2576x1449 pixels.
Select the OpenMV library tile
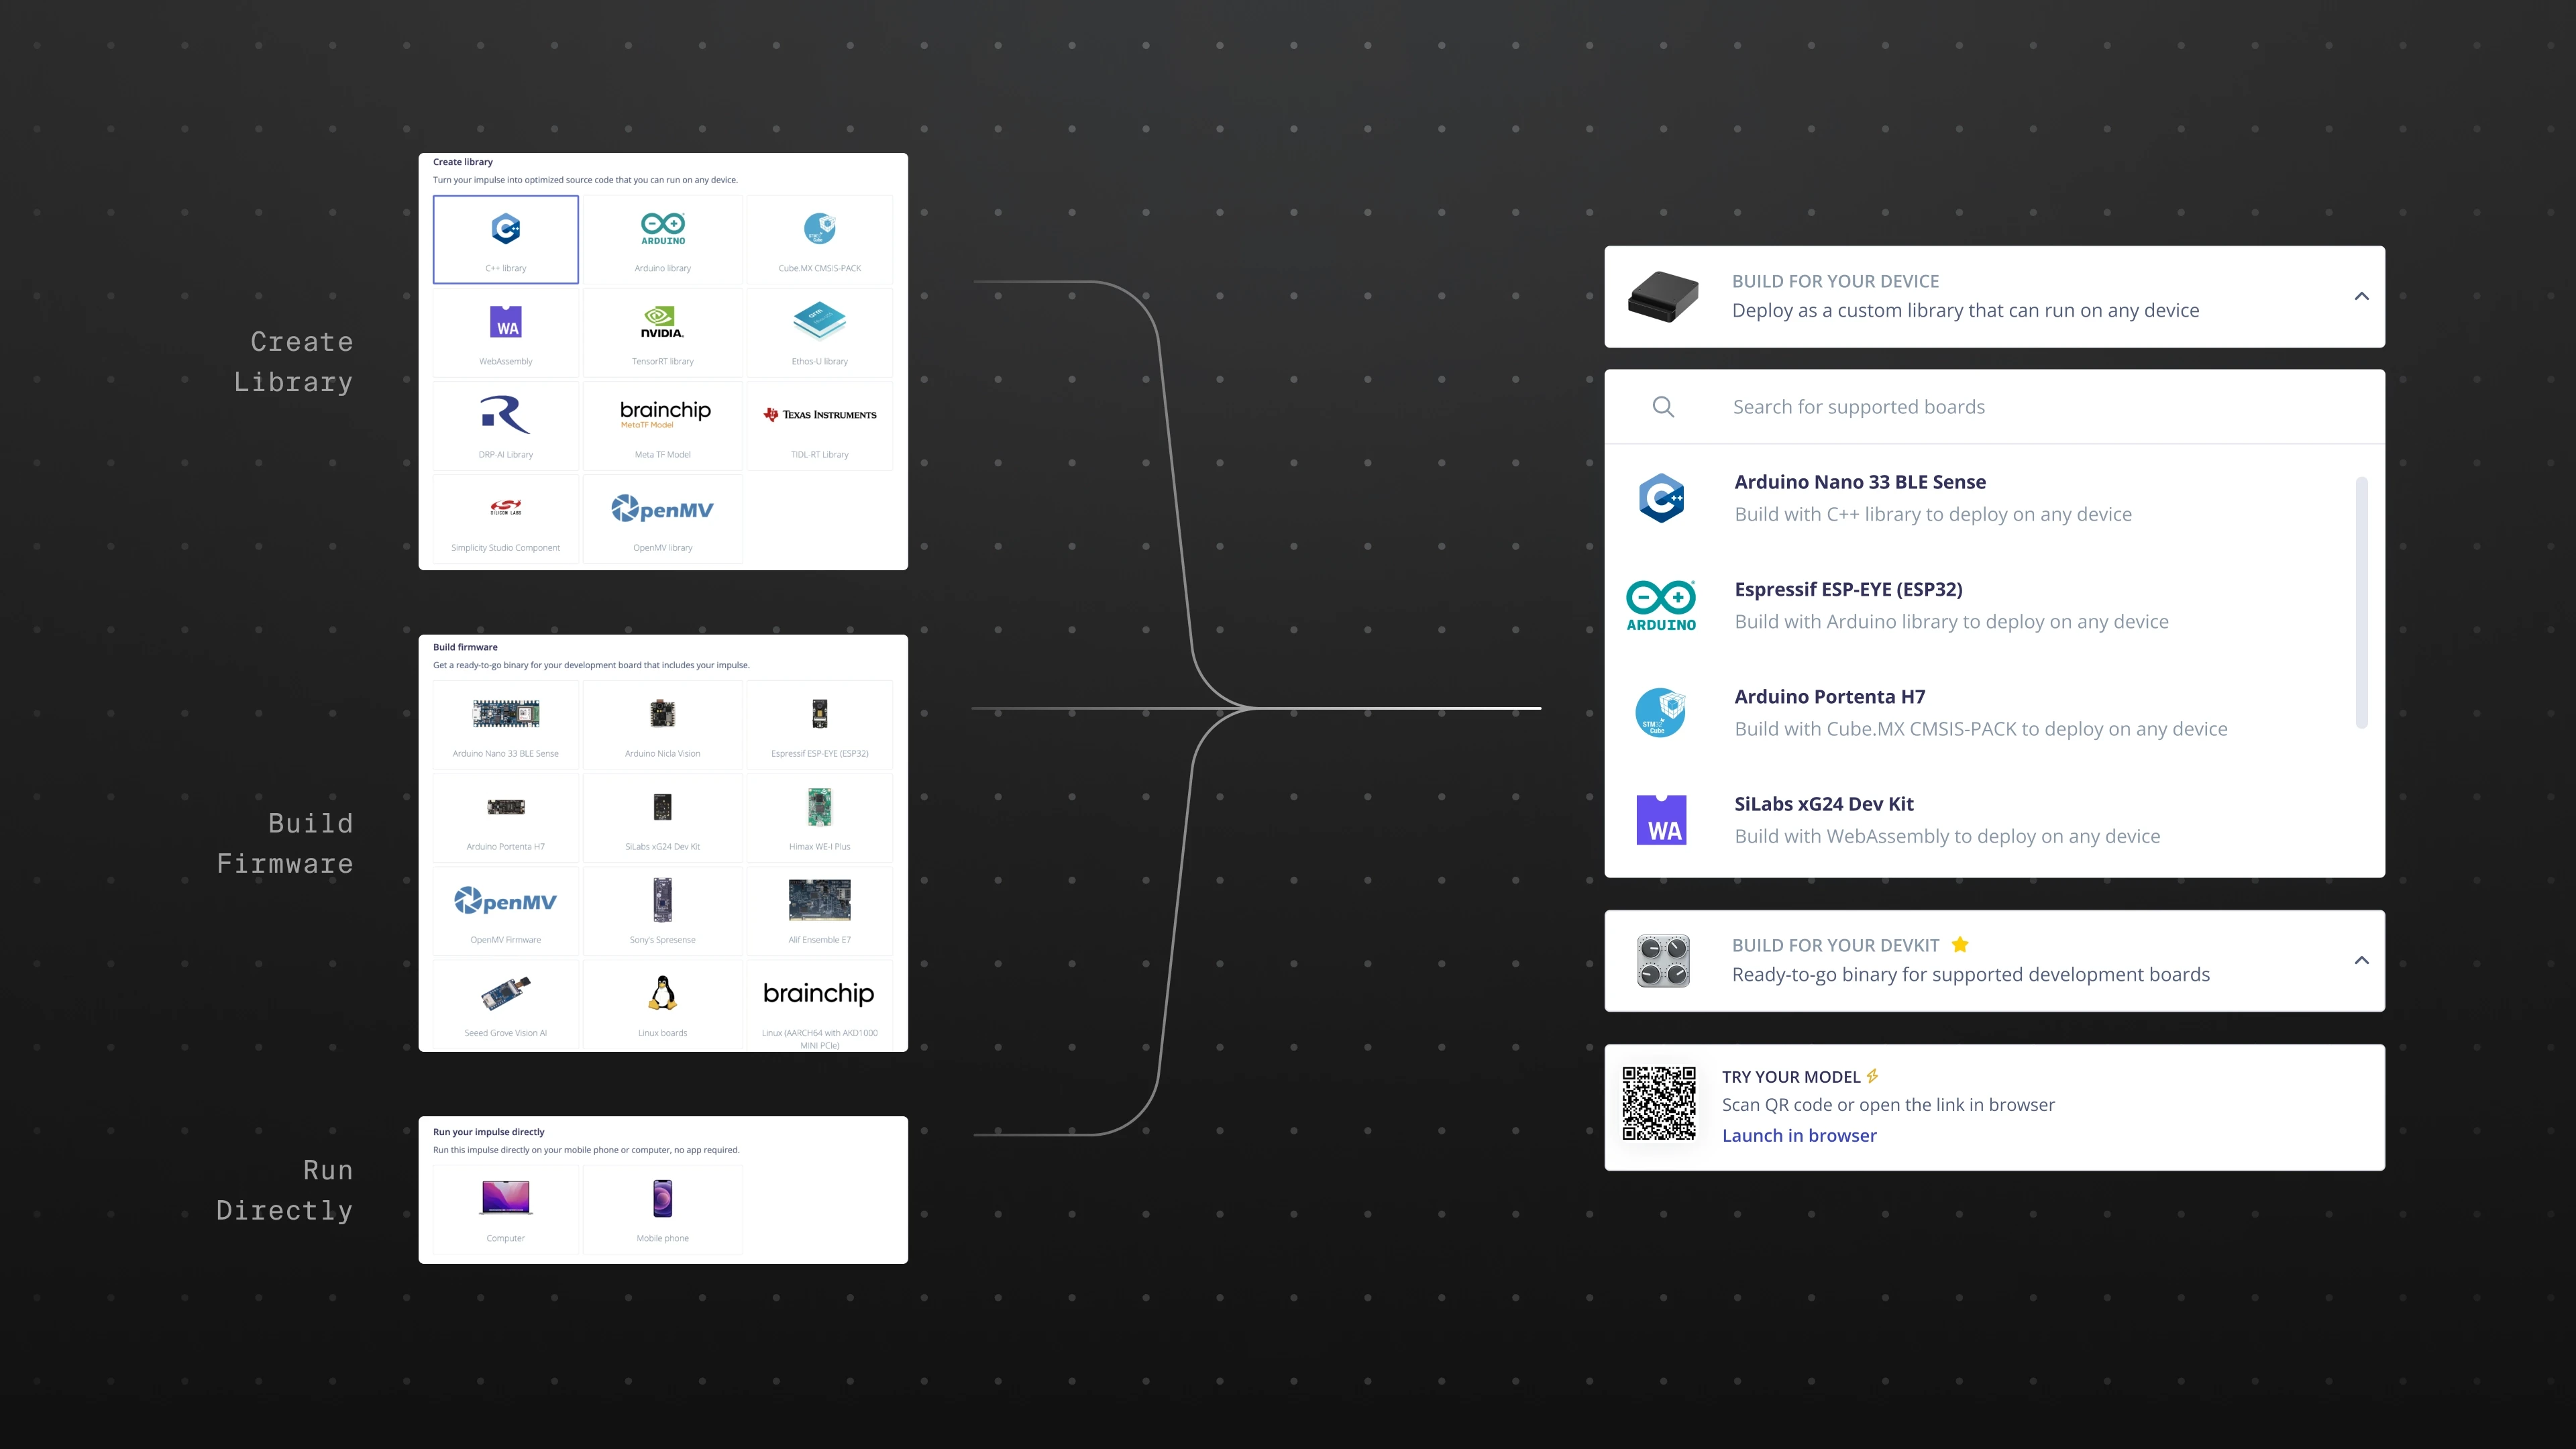[x=662, y=519]
